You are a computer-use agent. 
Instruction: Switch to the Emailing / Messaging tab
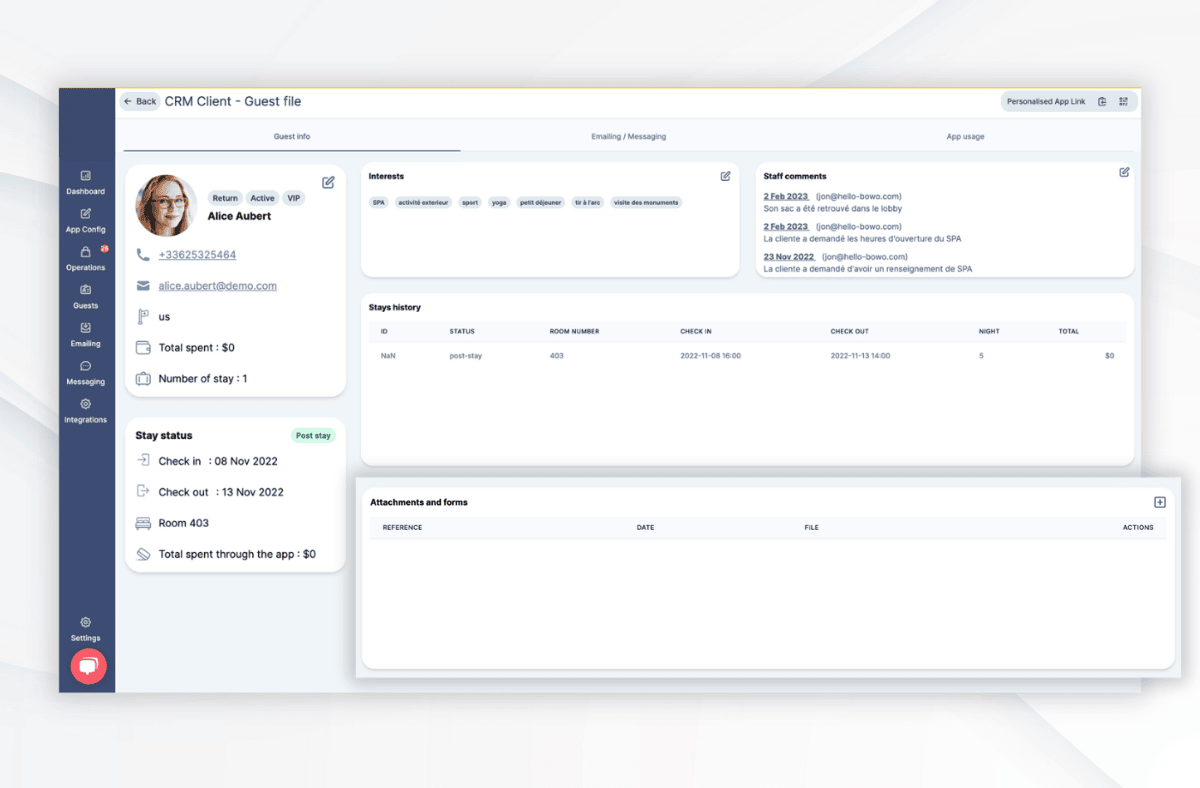click(x=628, y=136)
